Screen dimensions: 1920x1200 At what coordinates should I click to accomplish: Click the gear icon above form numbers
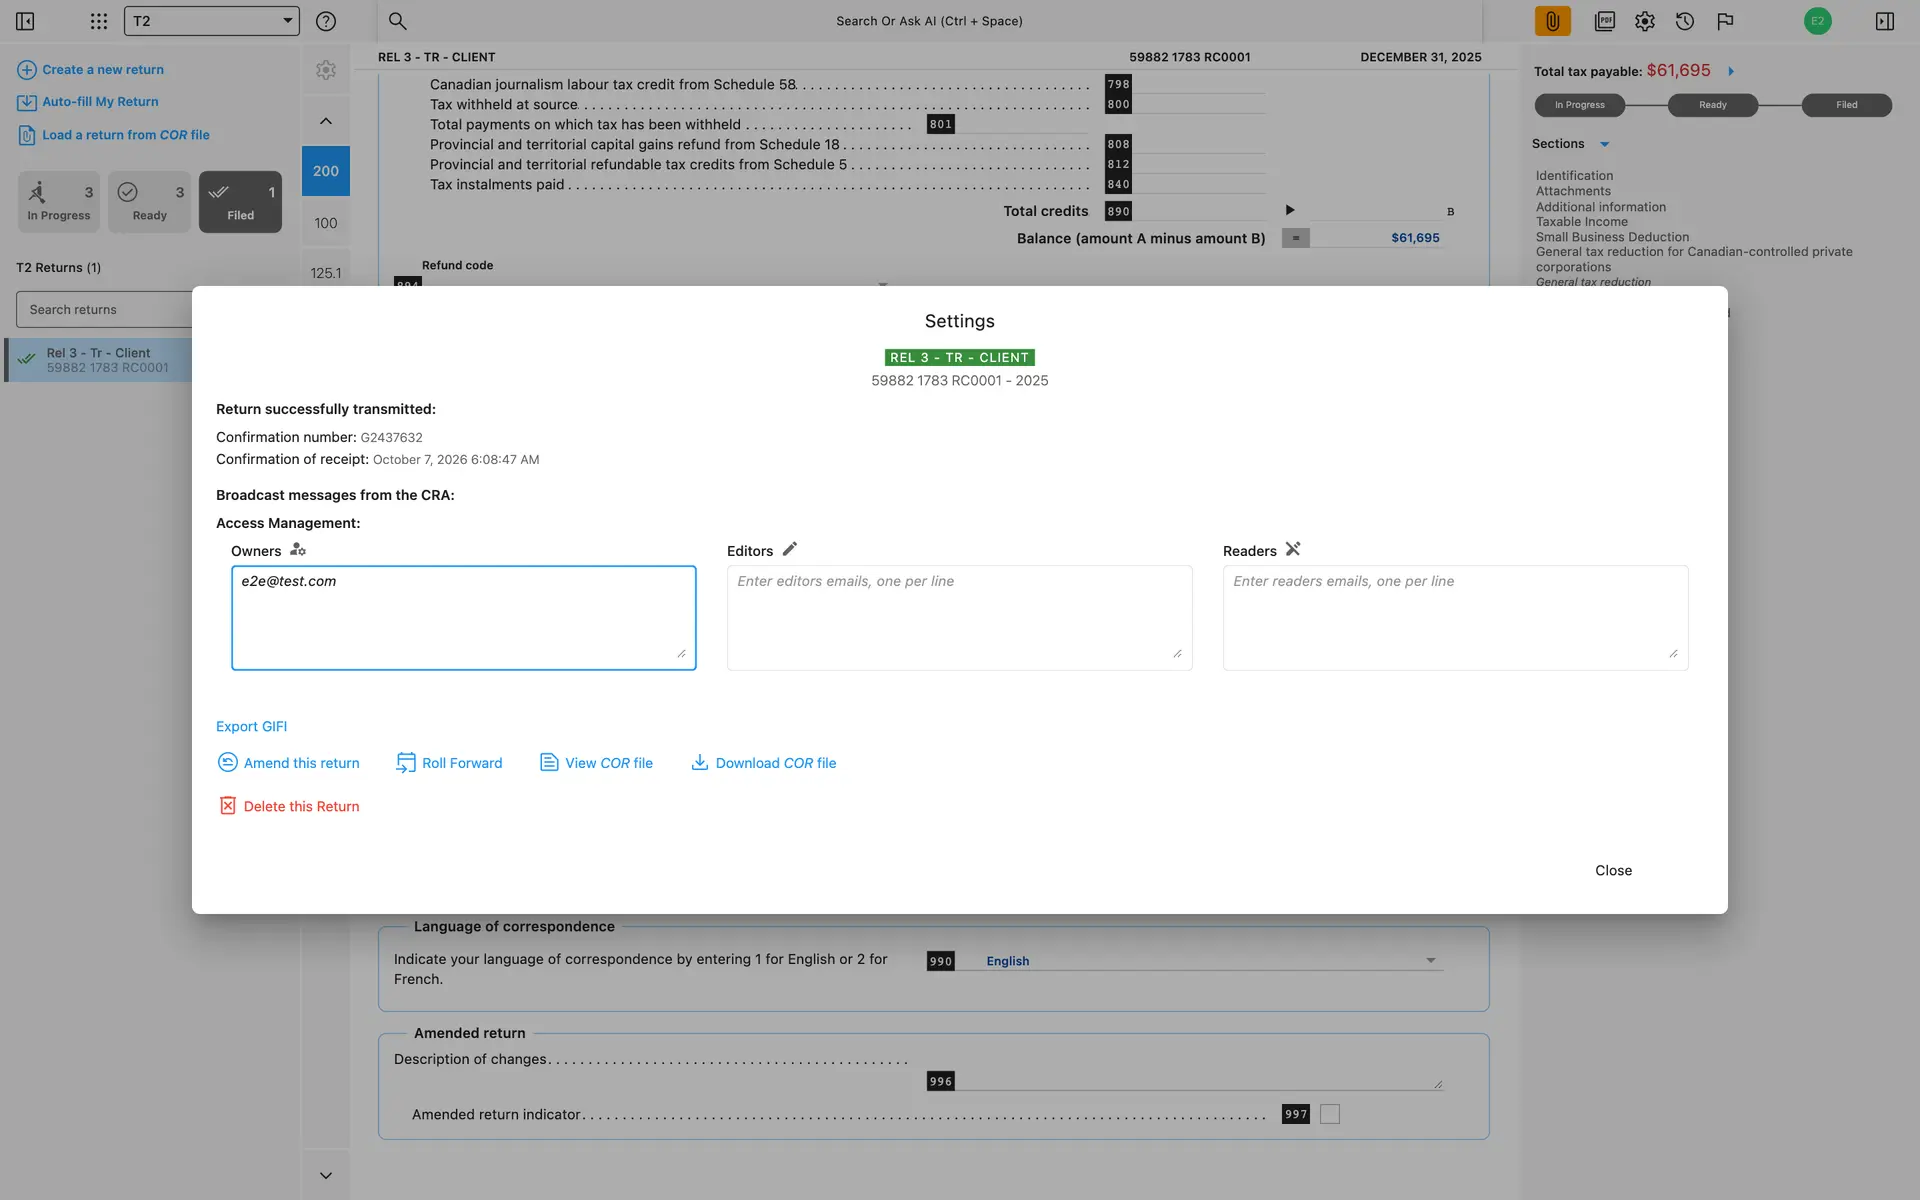point(326,70)
